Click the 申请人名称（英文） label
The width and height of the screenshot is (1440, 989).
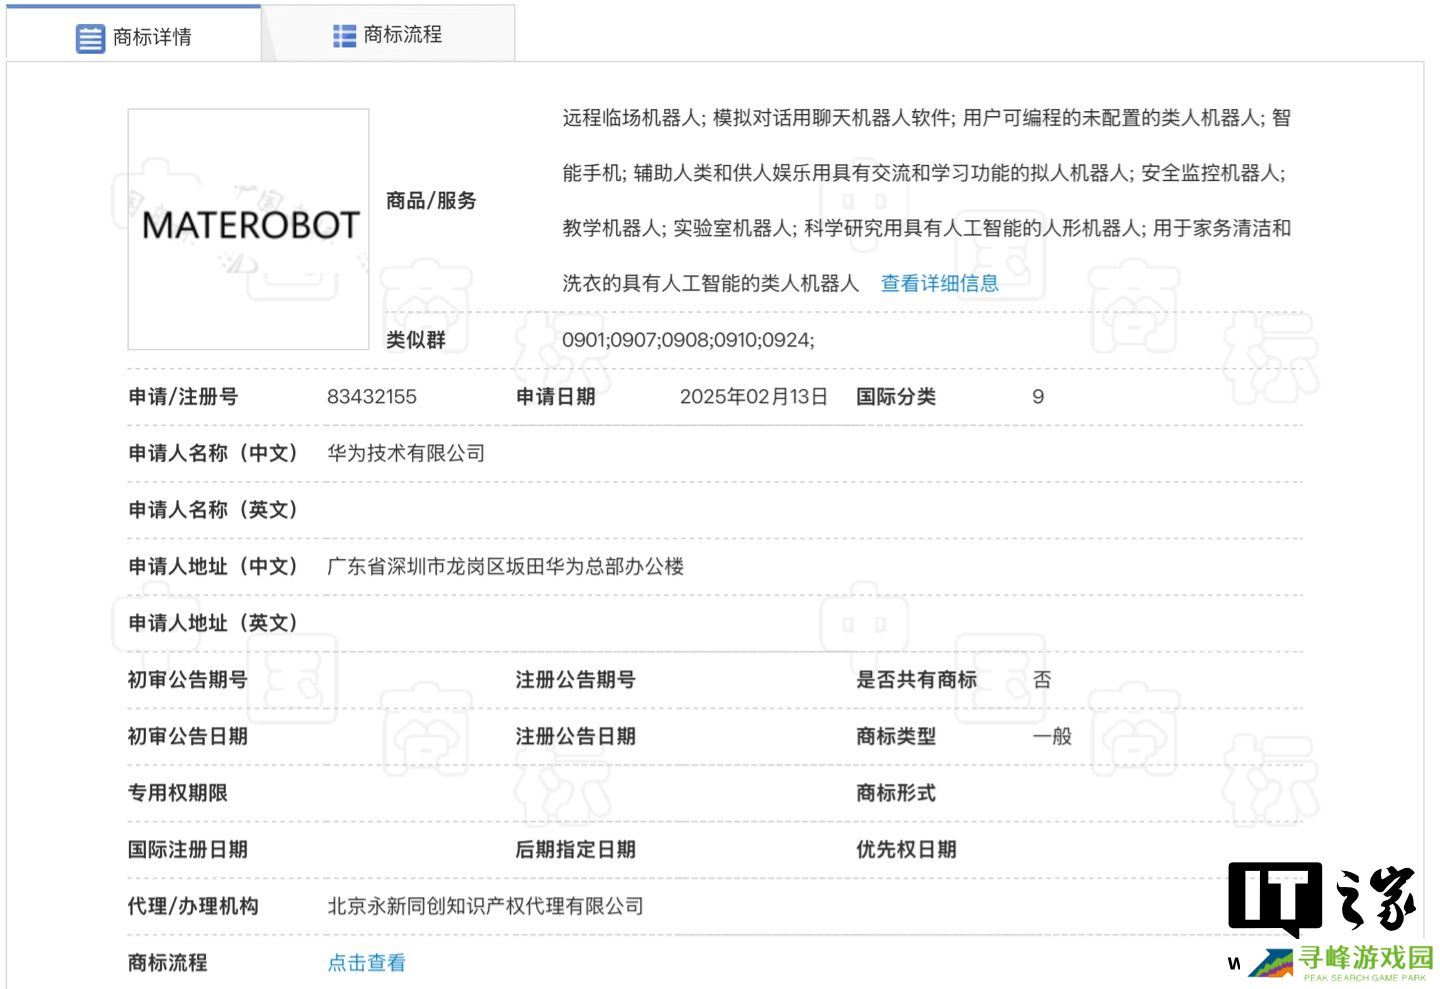[213, 510]
